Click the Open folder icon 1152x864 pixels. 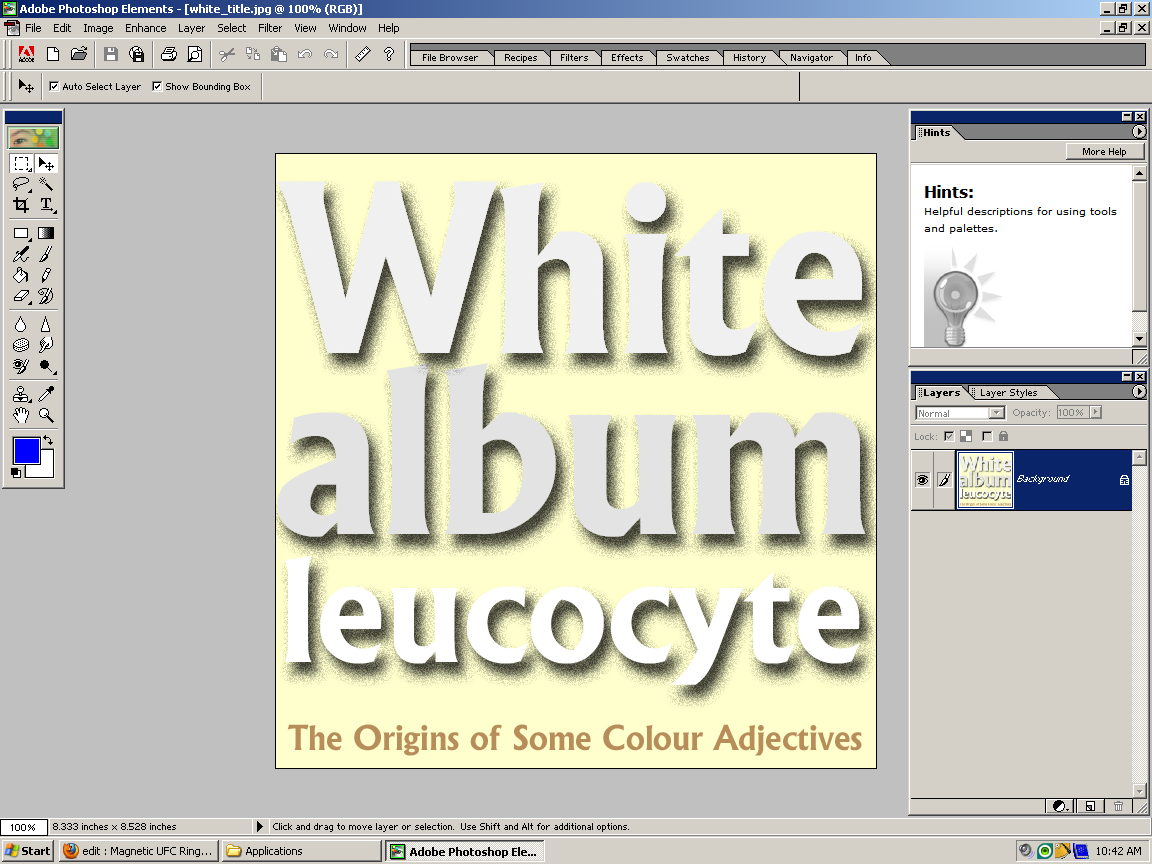click(79, 54)
